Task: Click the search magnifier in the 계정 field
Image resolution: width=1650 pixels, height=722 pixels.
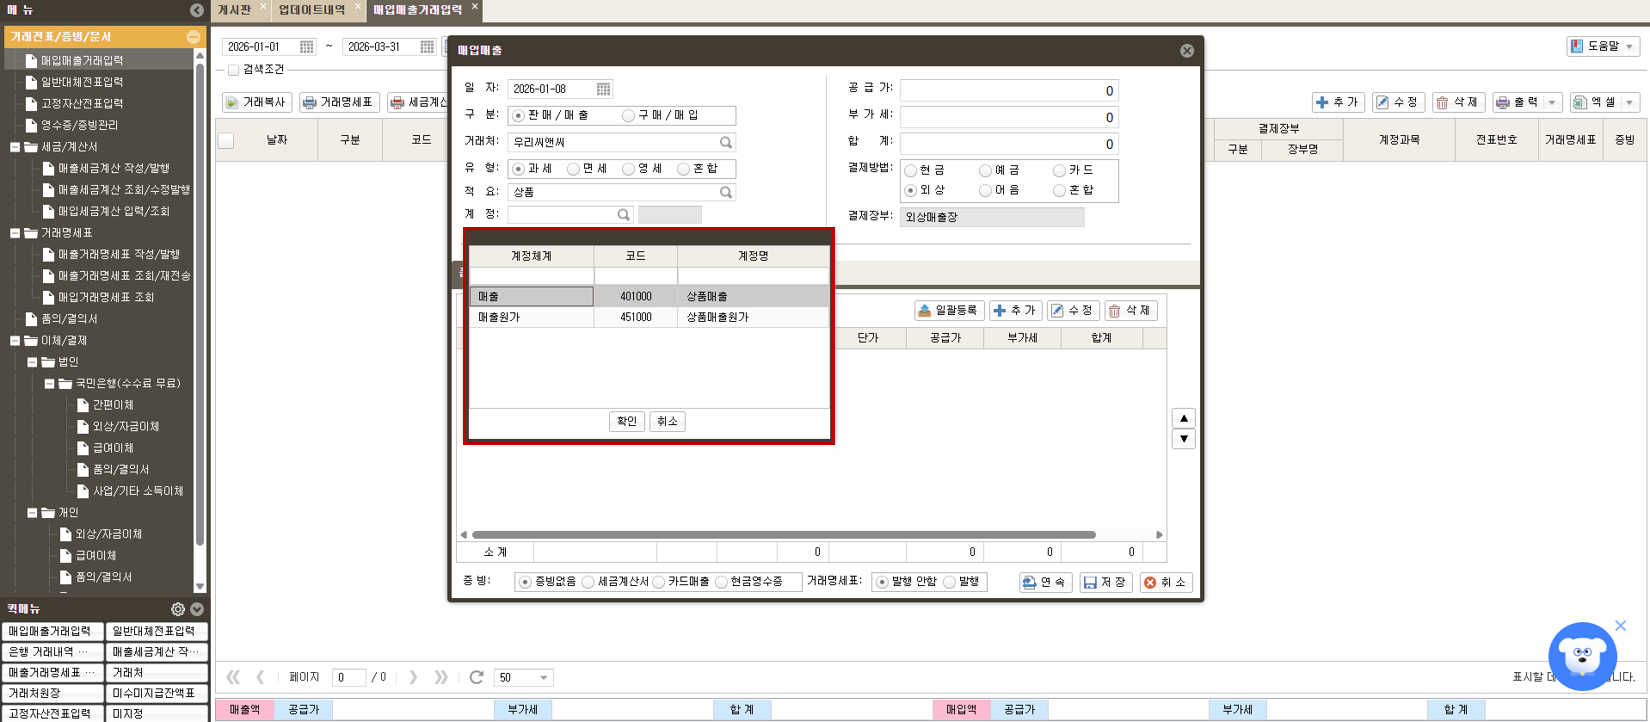Action: [623, 215]
